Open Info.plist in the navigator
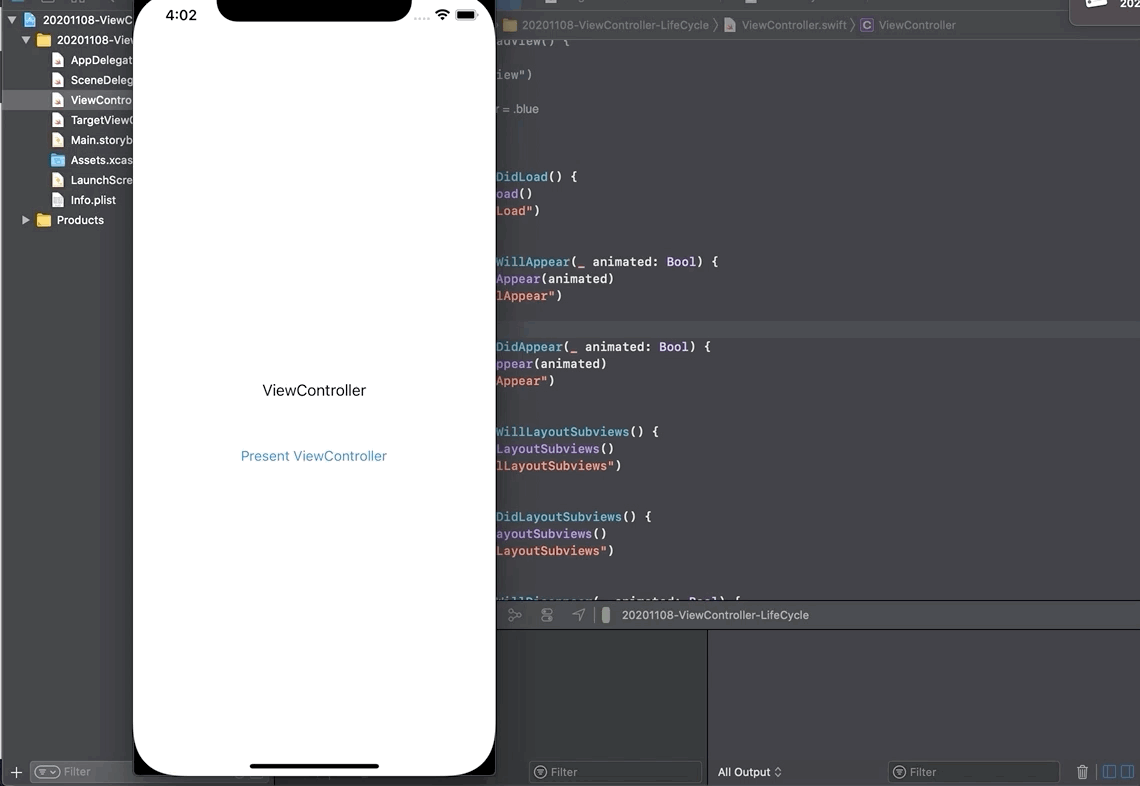This screenshot has width=1140, height=786. [x=93, y=200]
